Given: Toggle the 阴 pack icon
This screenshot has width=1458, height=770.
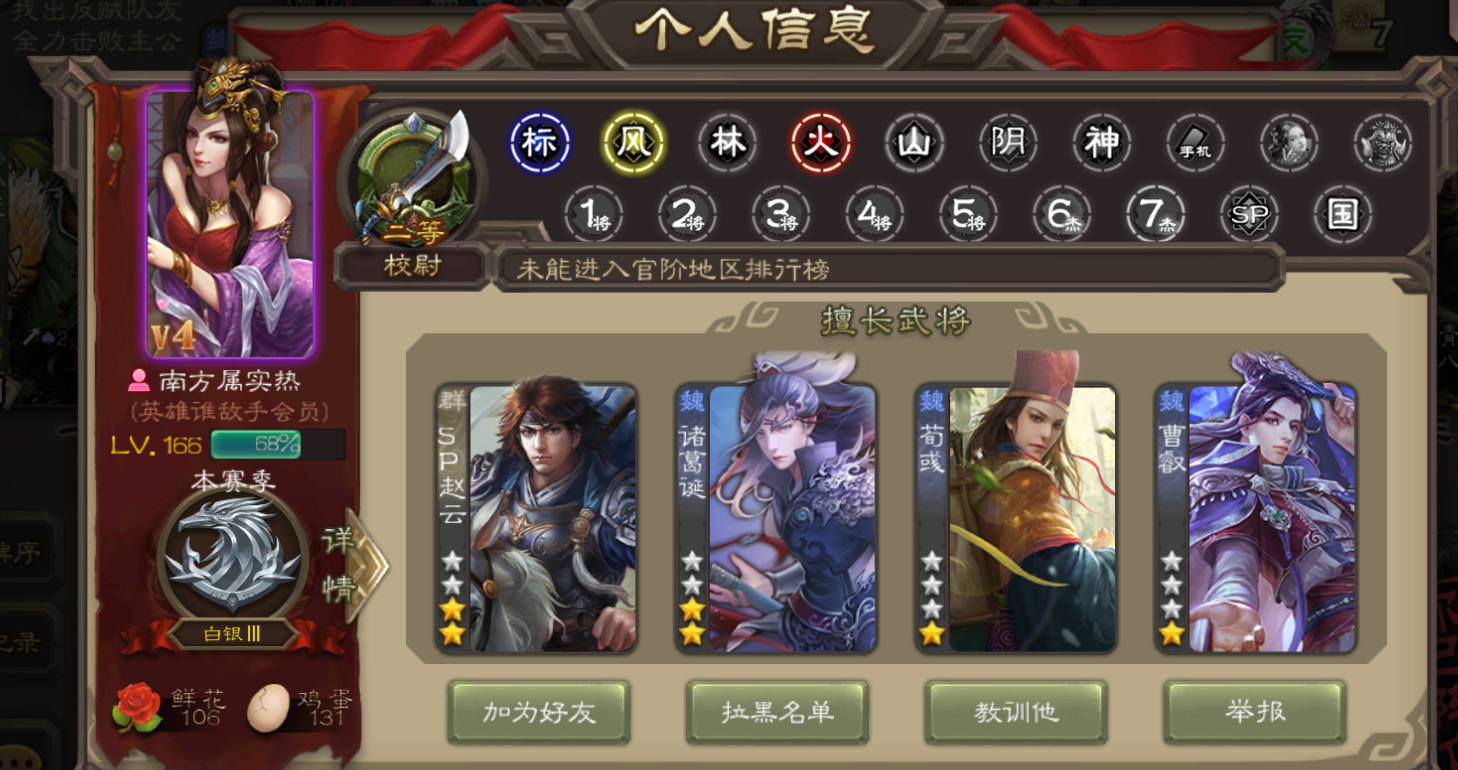Looking at the screenshot, I should [1008, 143].
